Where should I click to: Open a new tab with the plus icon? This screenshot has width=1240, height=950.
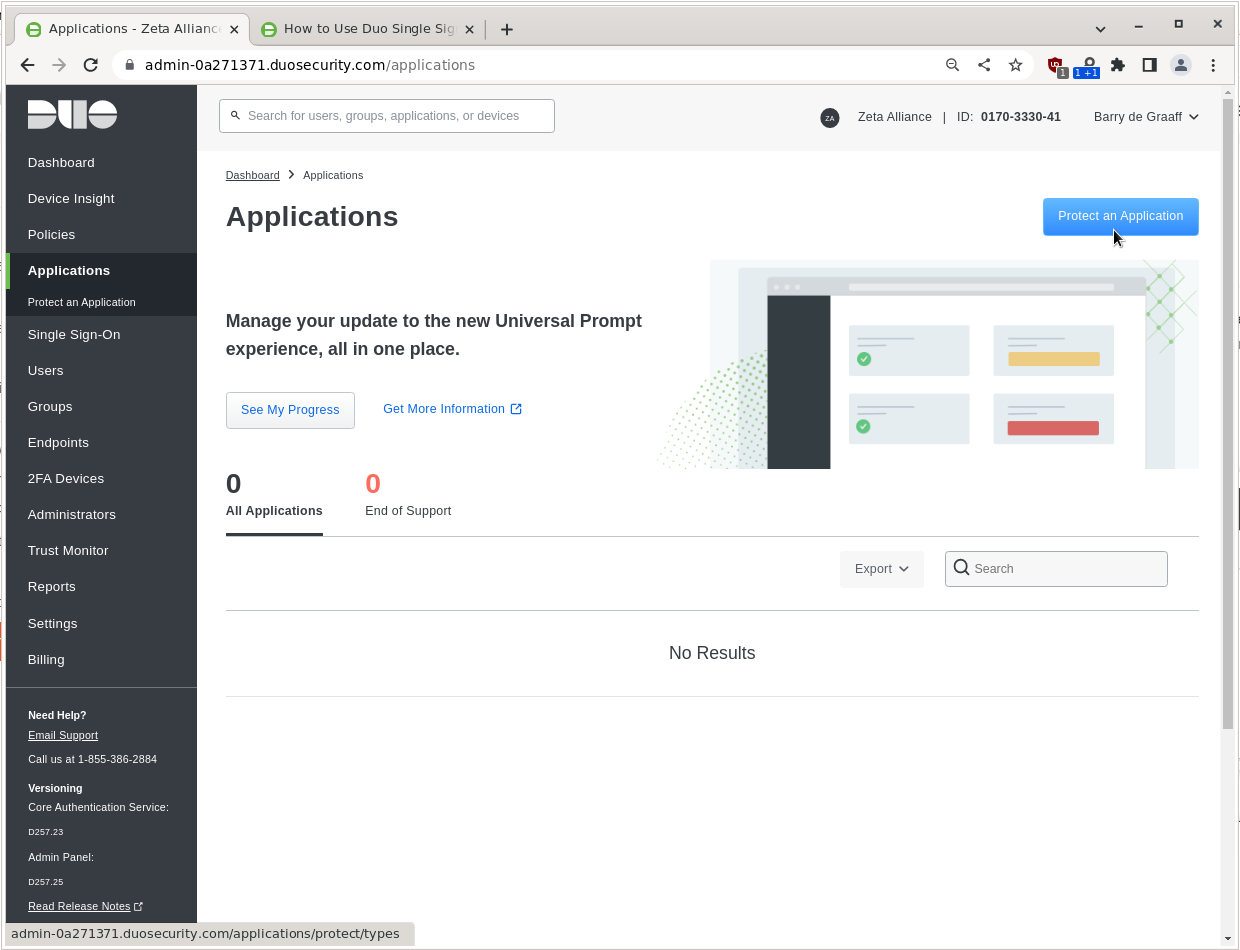tap(507, 29)
